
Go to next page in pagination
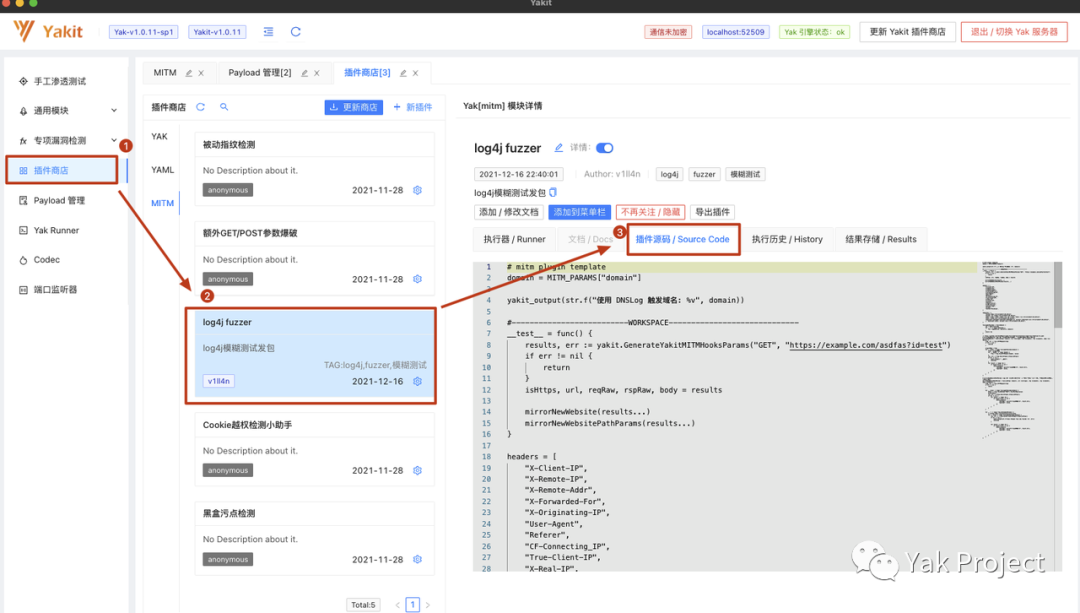428,605
